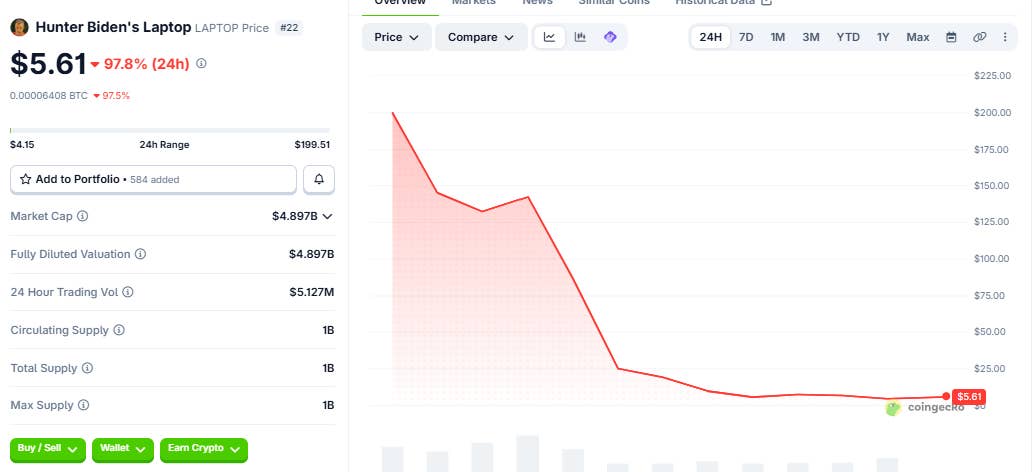Screen dimensions: 1036x472
Task: Copy chart link icon
Action: tap(979, 37)
